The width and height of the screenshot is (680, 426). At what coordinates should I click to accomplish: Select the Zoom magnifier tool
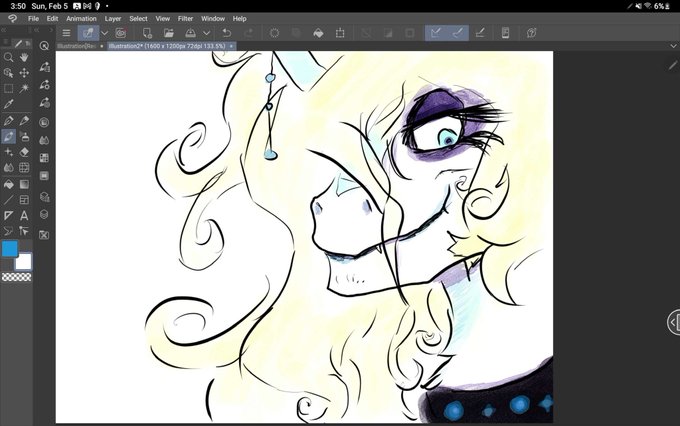8,57
